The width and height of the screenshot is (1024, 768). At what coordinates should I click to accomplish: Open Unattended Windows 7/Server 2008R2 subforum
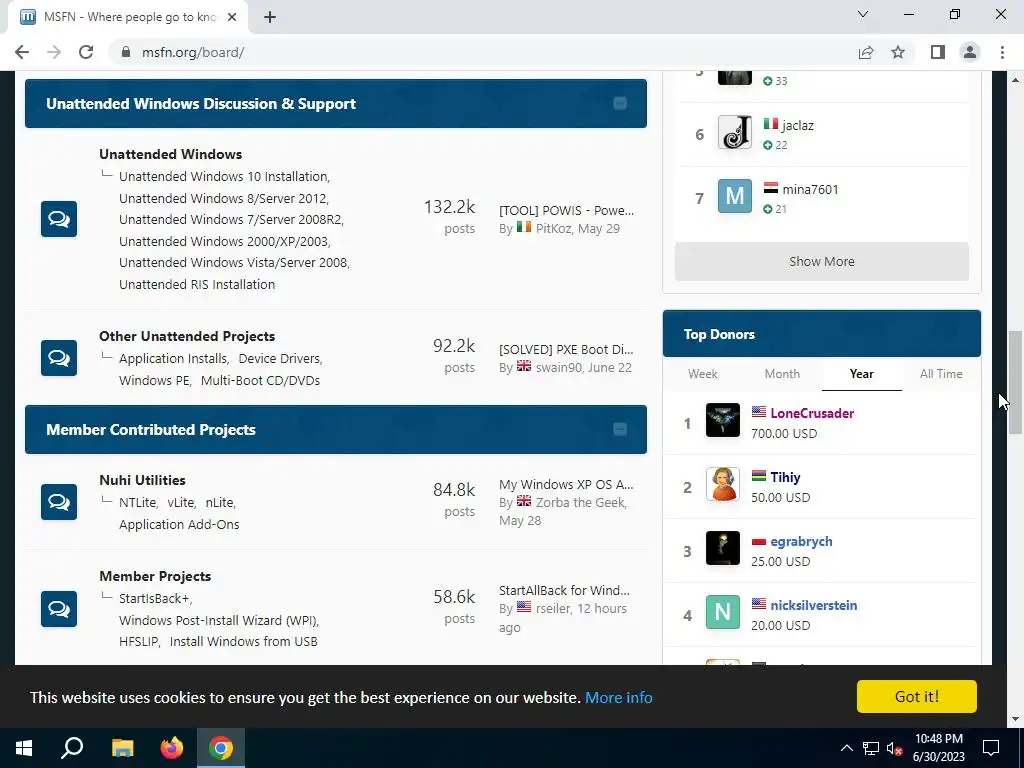(x=231, y=219)
